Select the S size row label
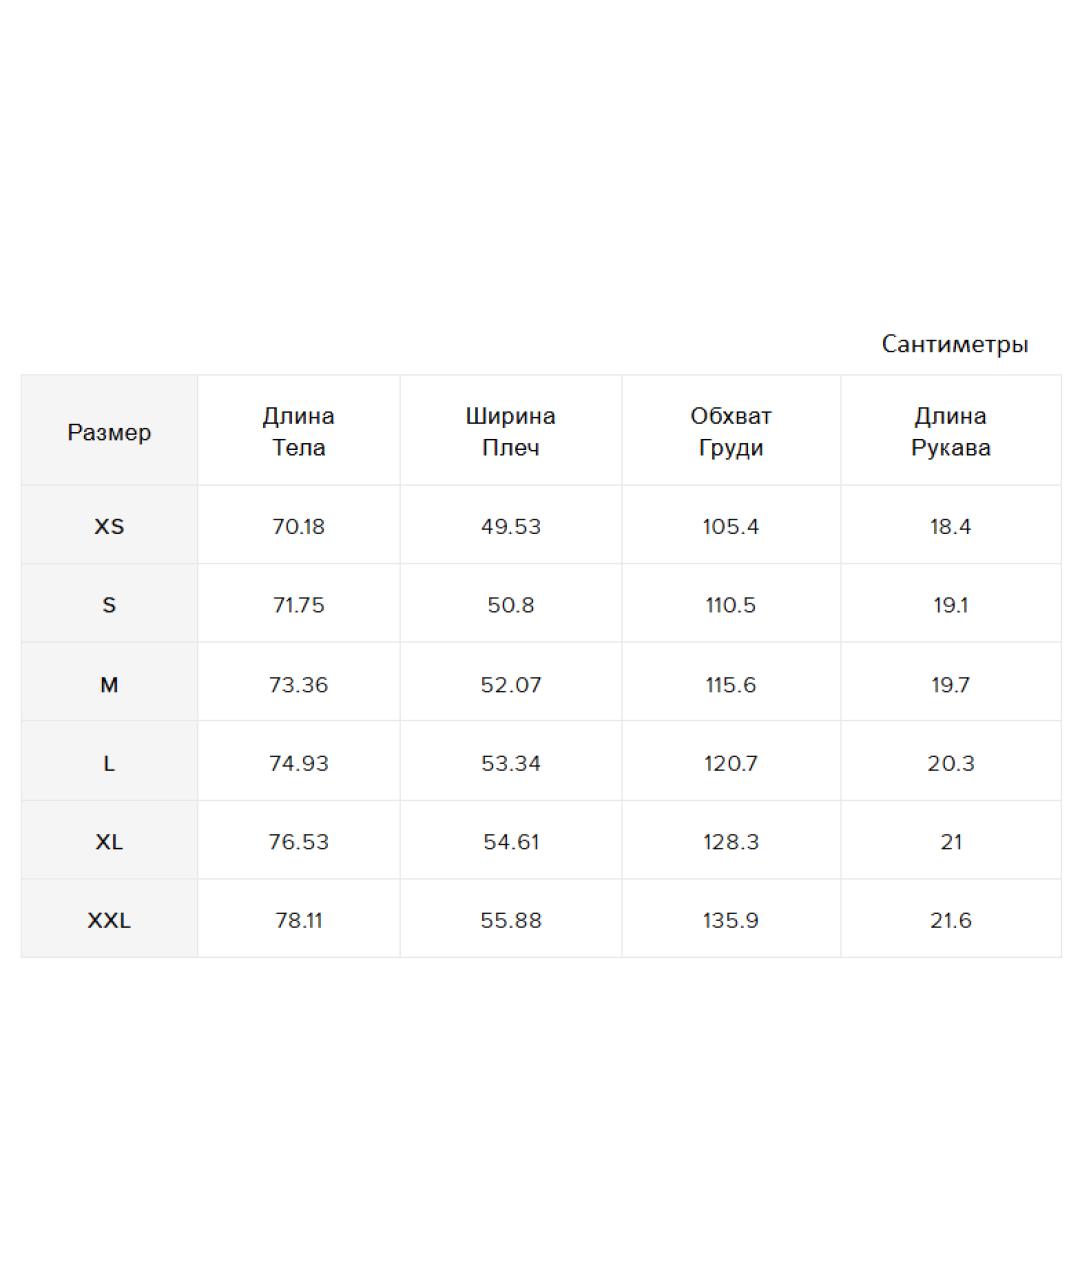The height and width of the screenshot is (1280, 1080). tap(109, 605)
